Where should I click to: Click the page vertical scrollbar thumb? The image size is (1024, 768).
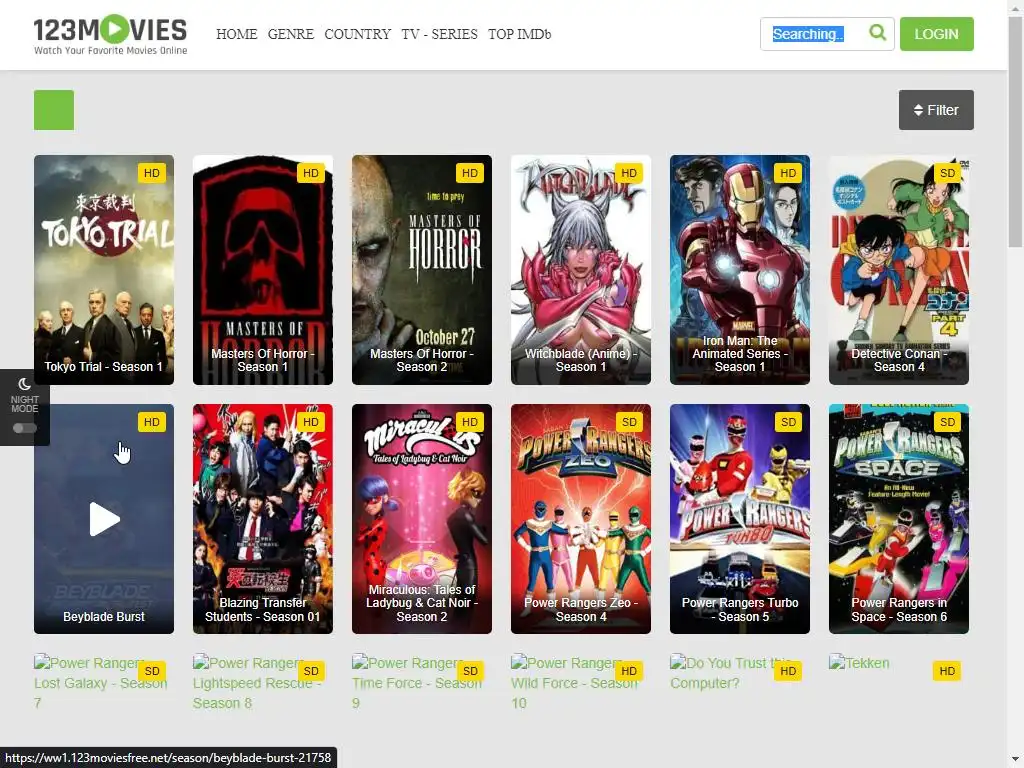(1015, 131)
